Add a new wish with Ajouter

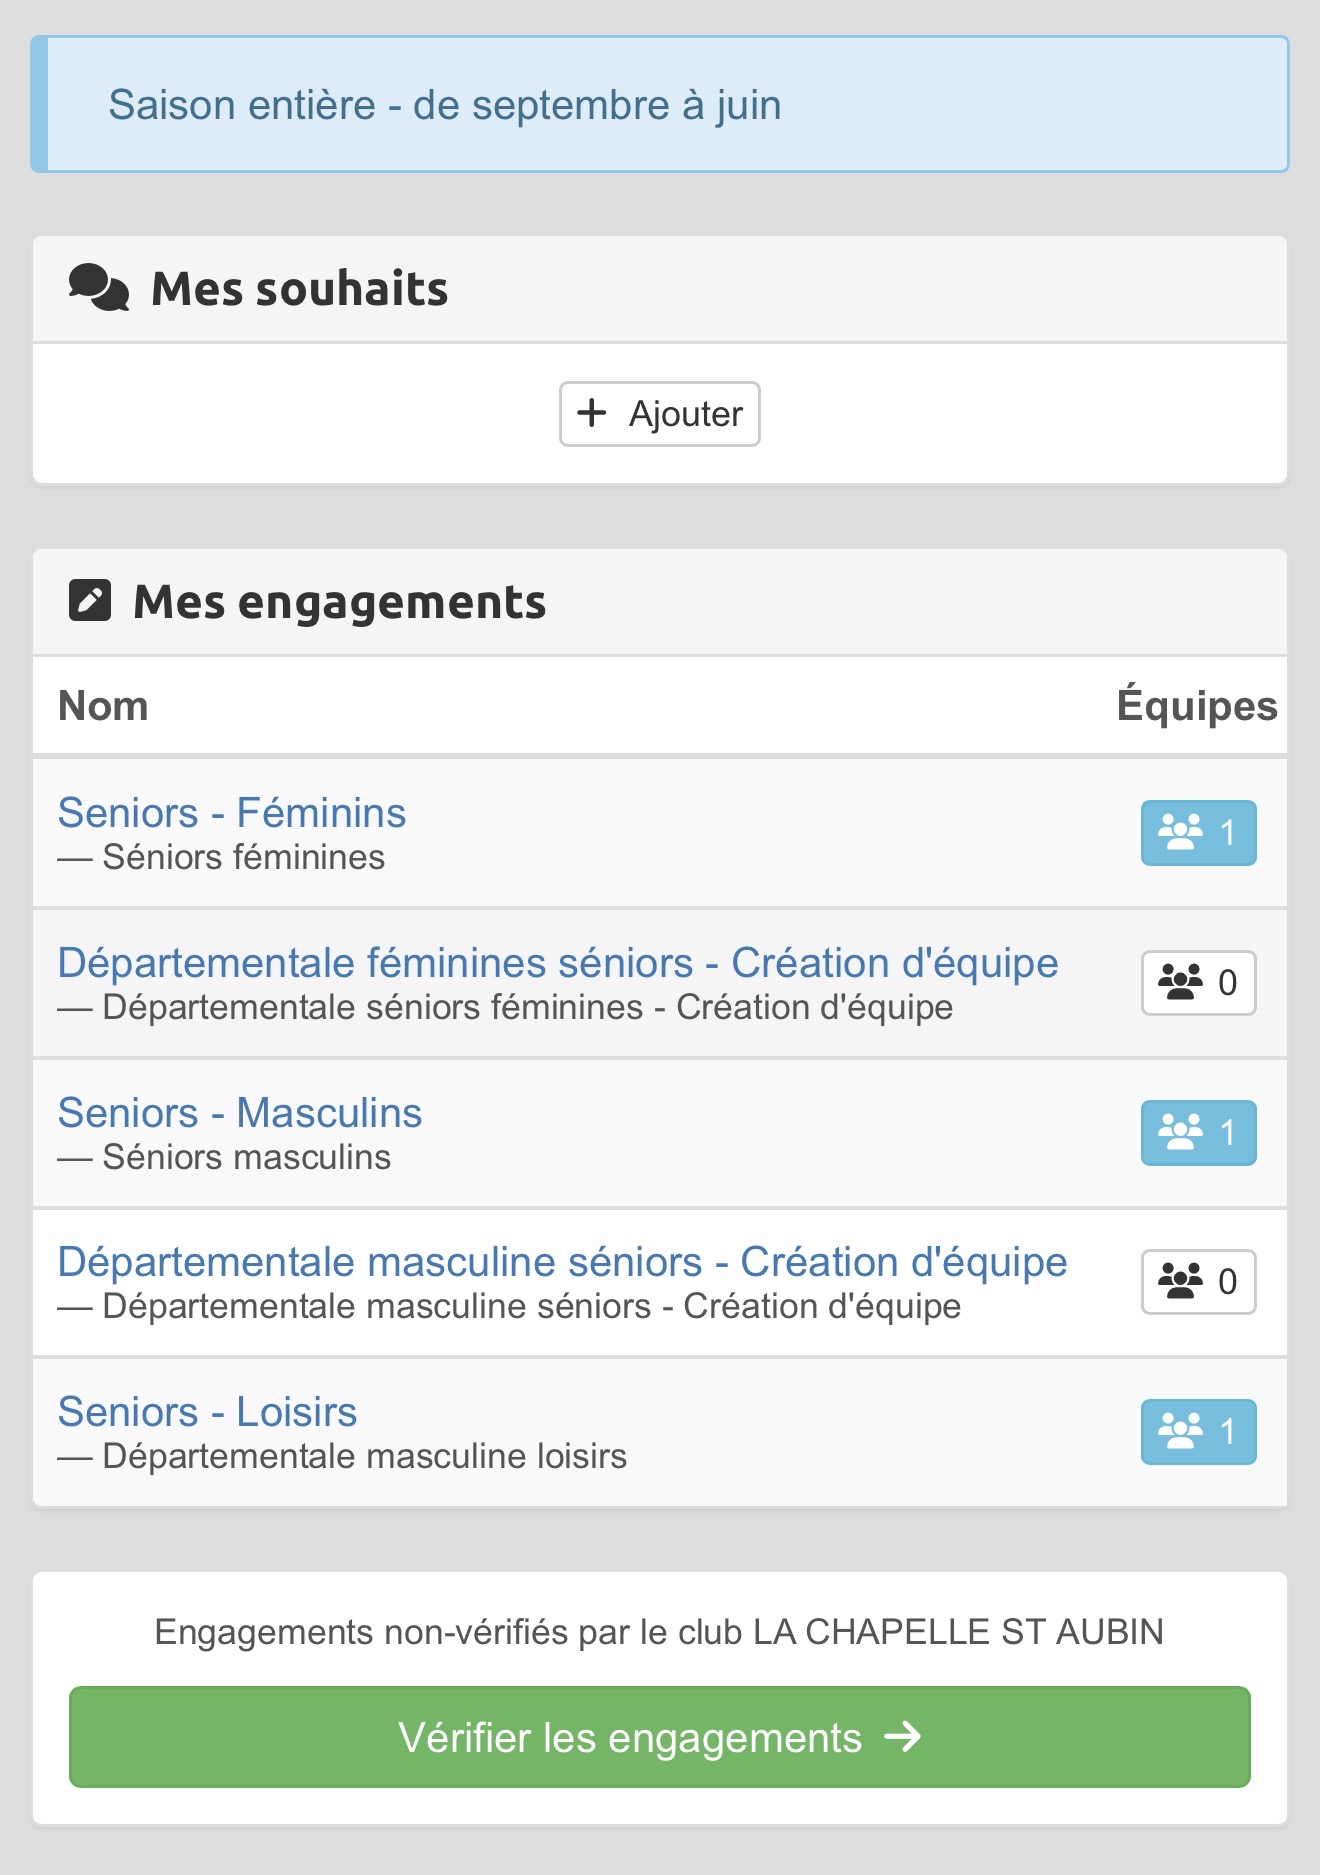(x=660, y=414)
